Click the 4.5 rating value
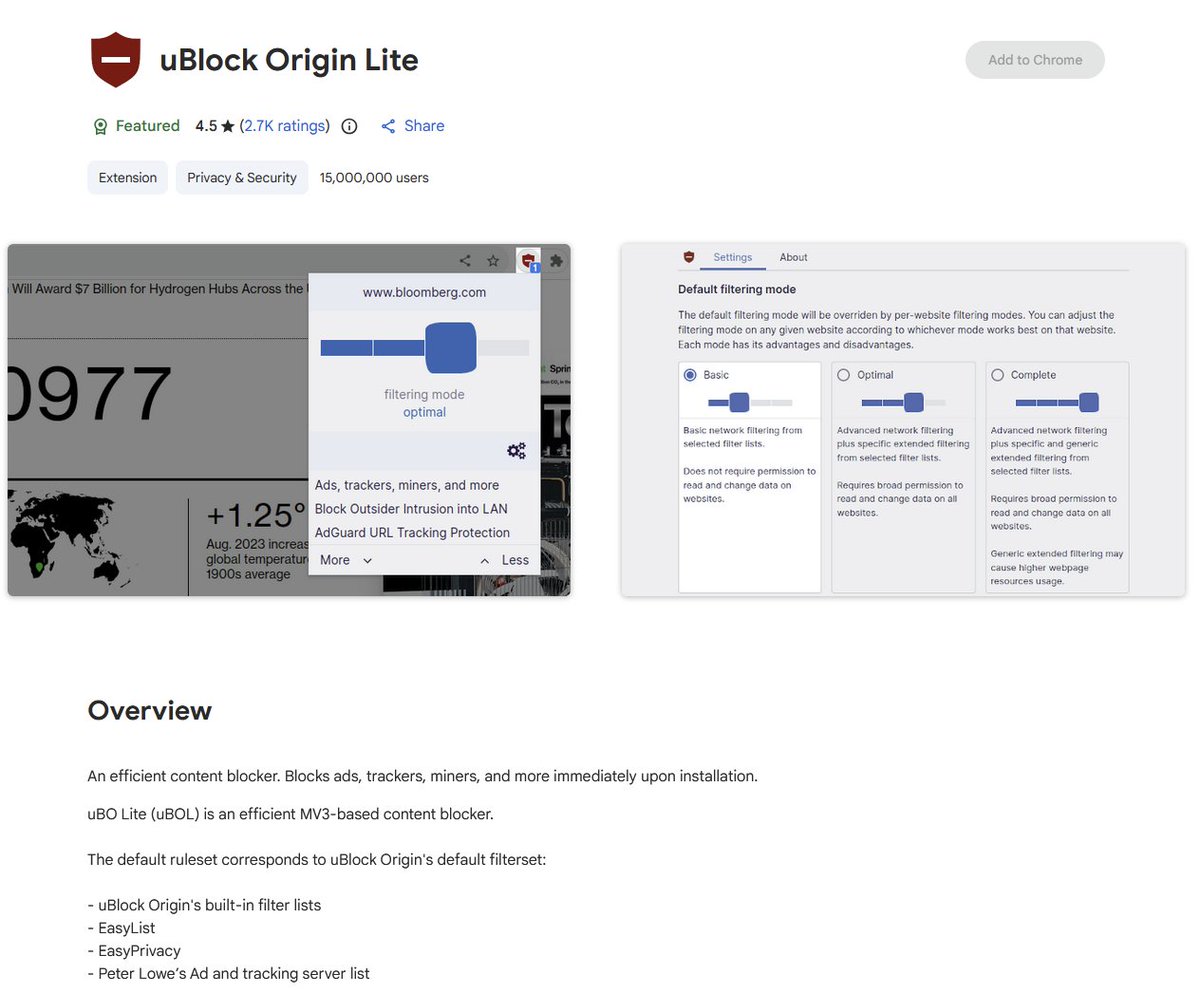 206,126
